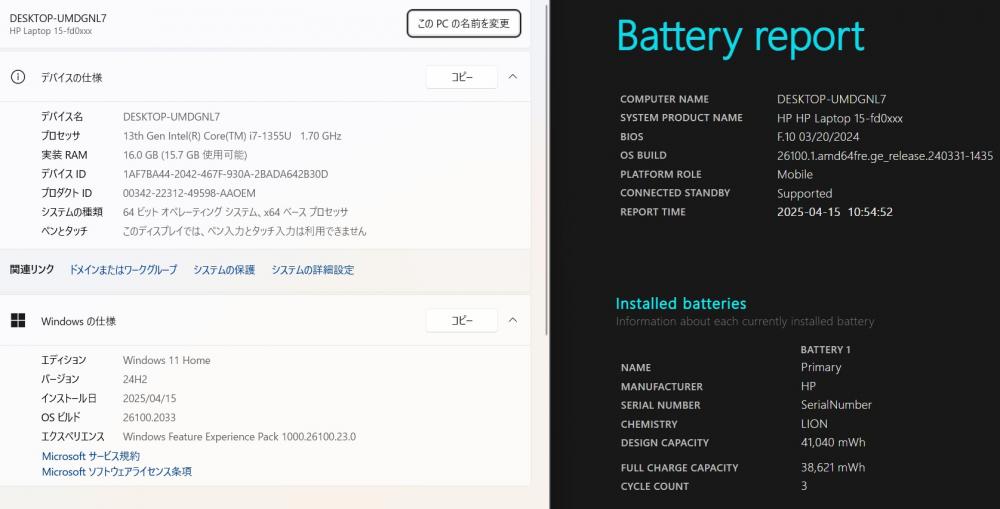Open ドメインまたはワークグループ link
Image resolution: width=1000 pixels, height=509 pixels.
click(123, 270)
